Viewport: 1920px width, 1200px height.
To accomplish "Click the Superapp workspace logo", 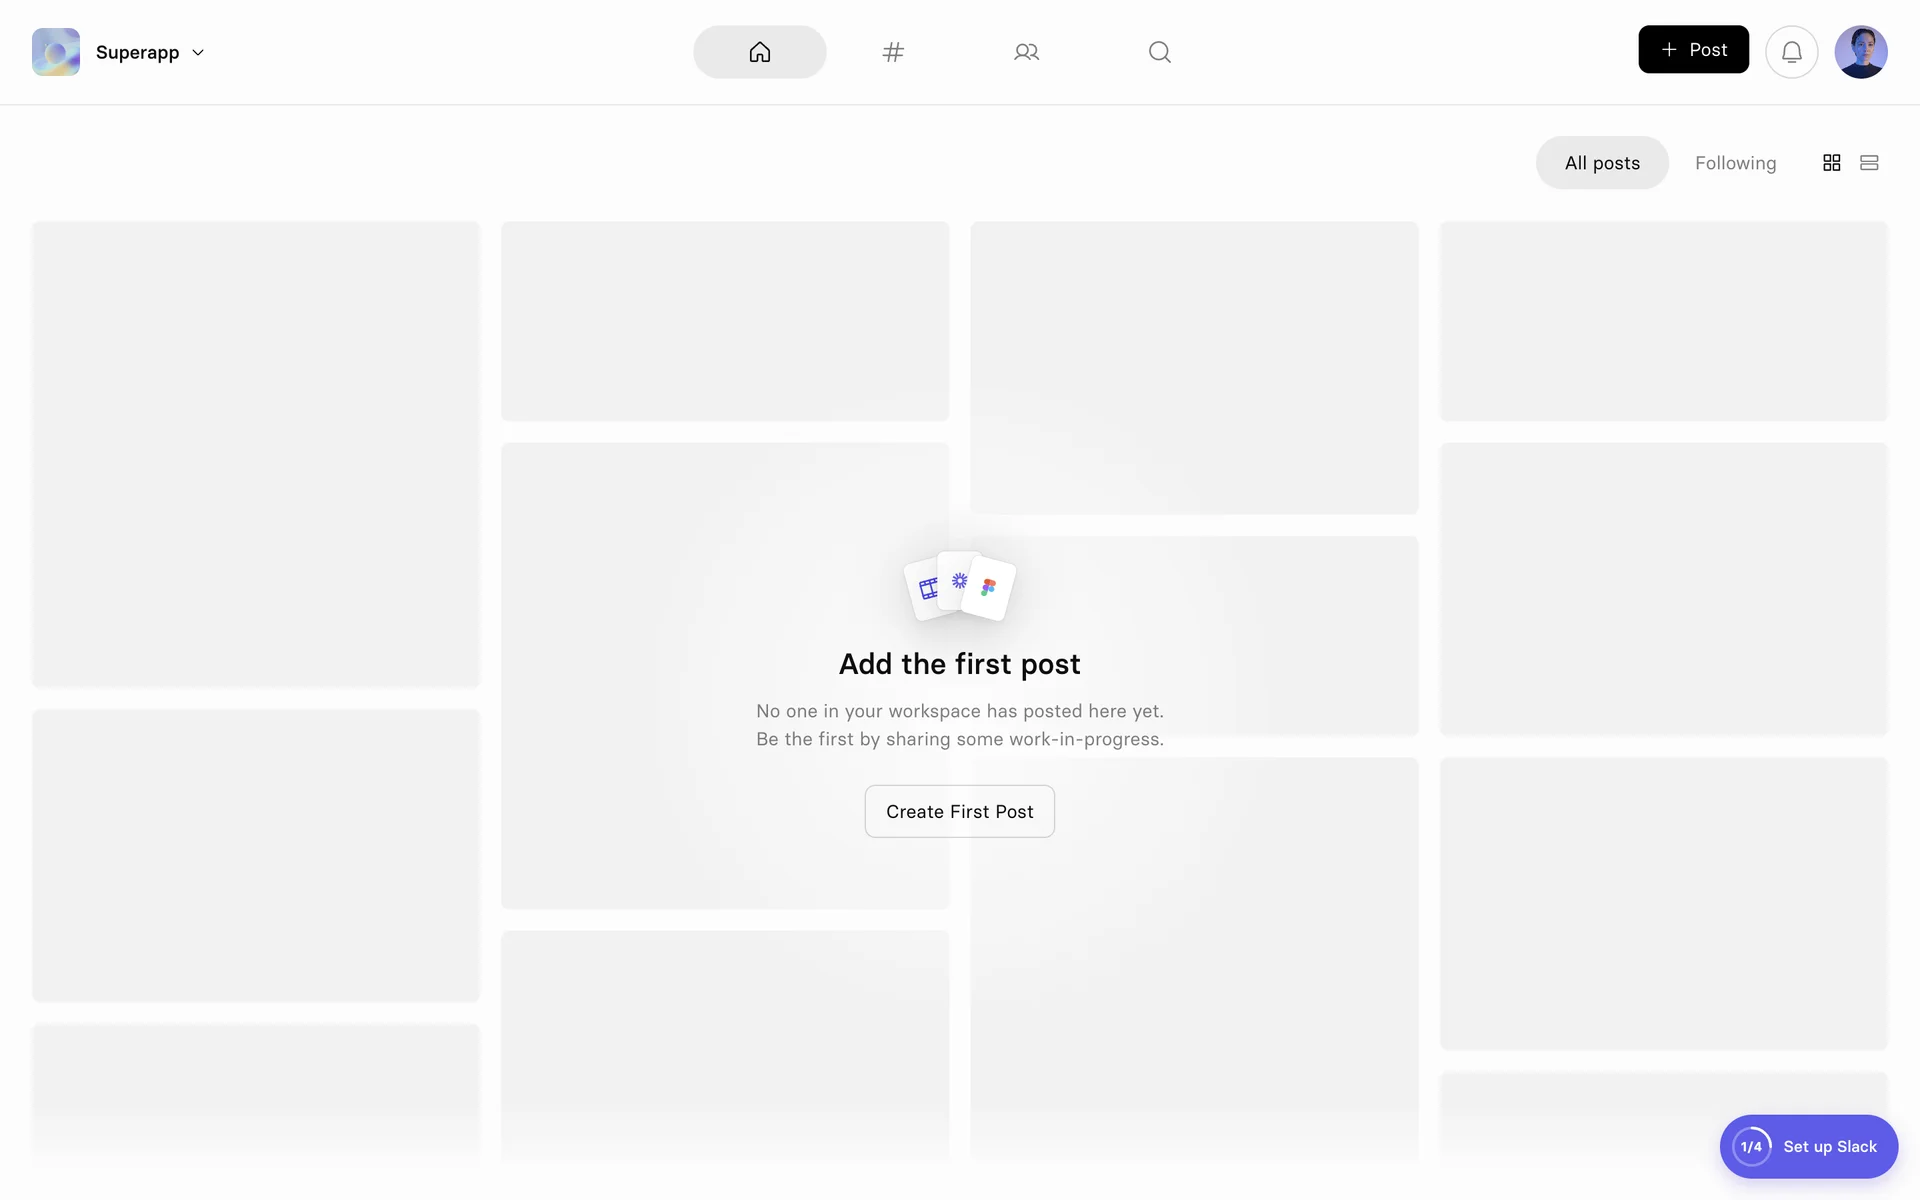I will tap(56, 52).
